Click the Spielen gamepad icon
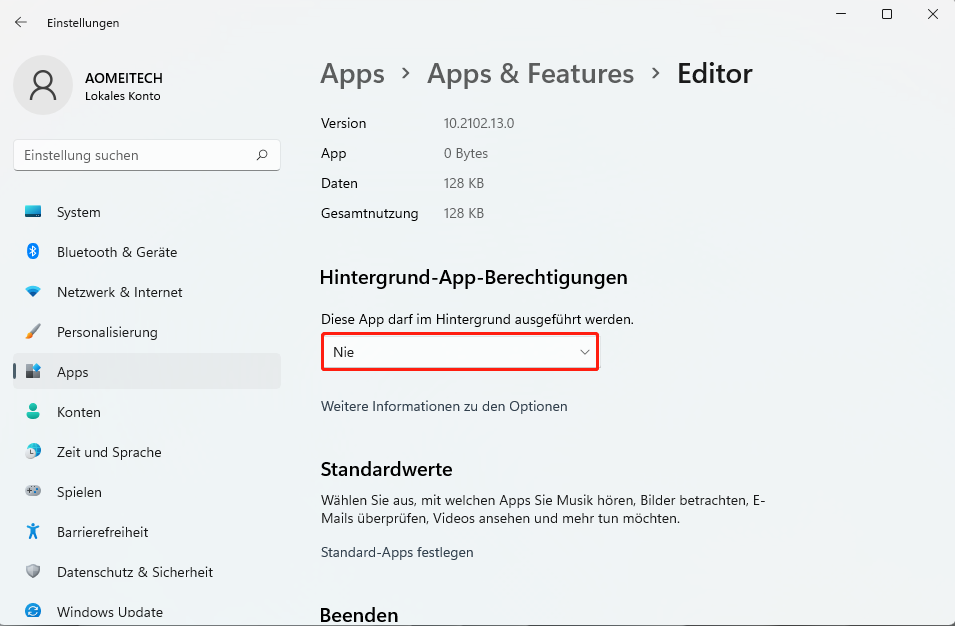 pyautogui.click(x=33, y=492)
